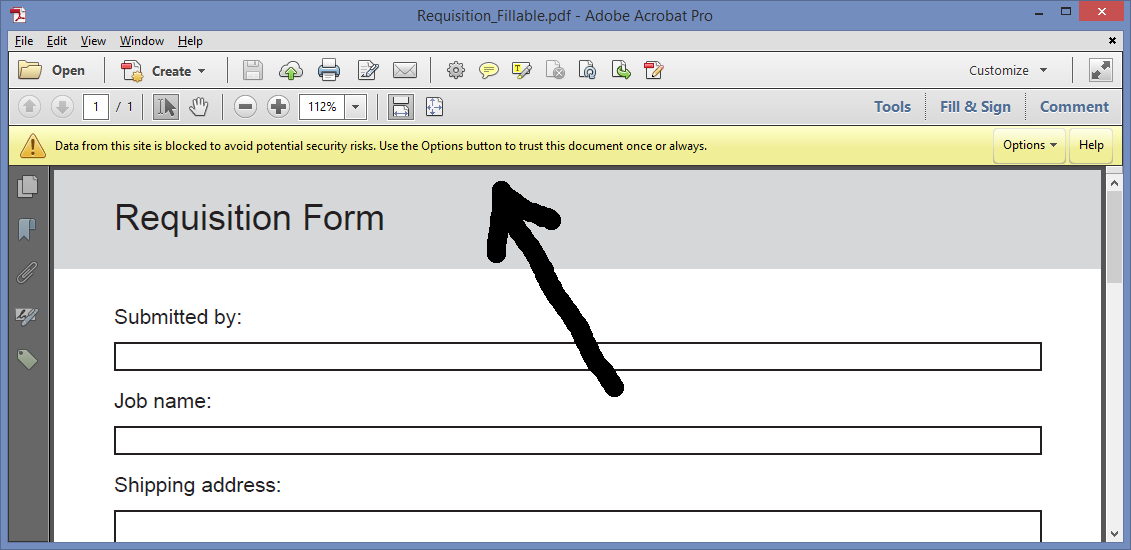The width and height of the screenshot is (1131, 550).
Task: Open the Window menu
Action: [141, 41]
